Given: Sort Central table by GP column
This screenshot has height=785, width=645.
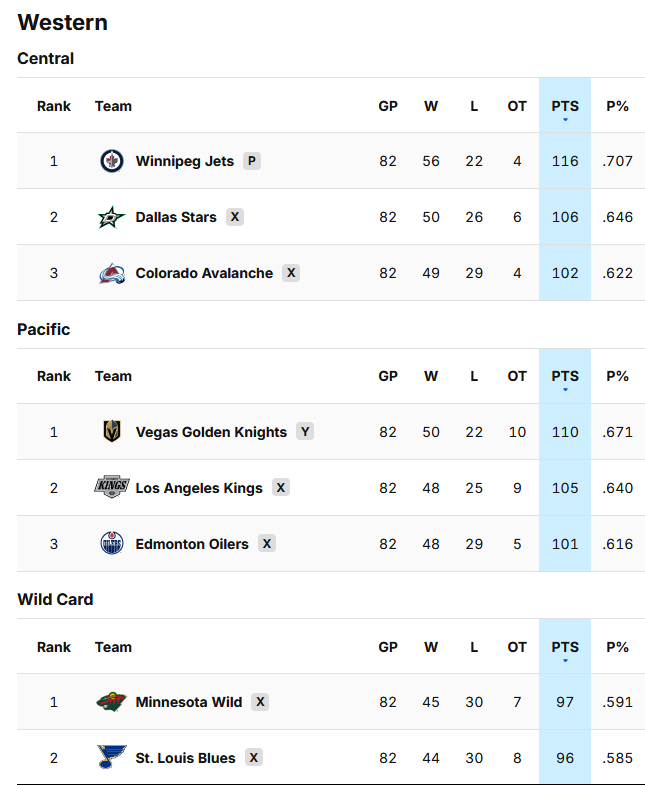Looking at the screenshot, I should [x=388, y=106].
